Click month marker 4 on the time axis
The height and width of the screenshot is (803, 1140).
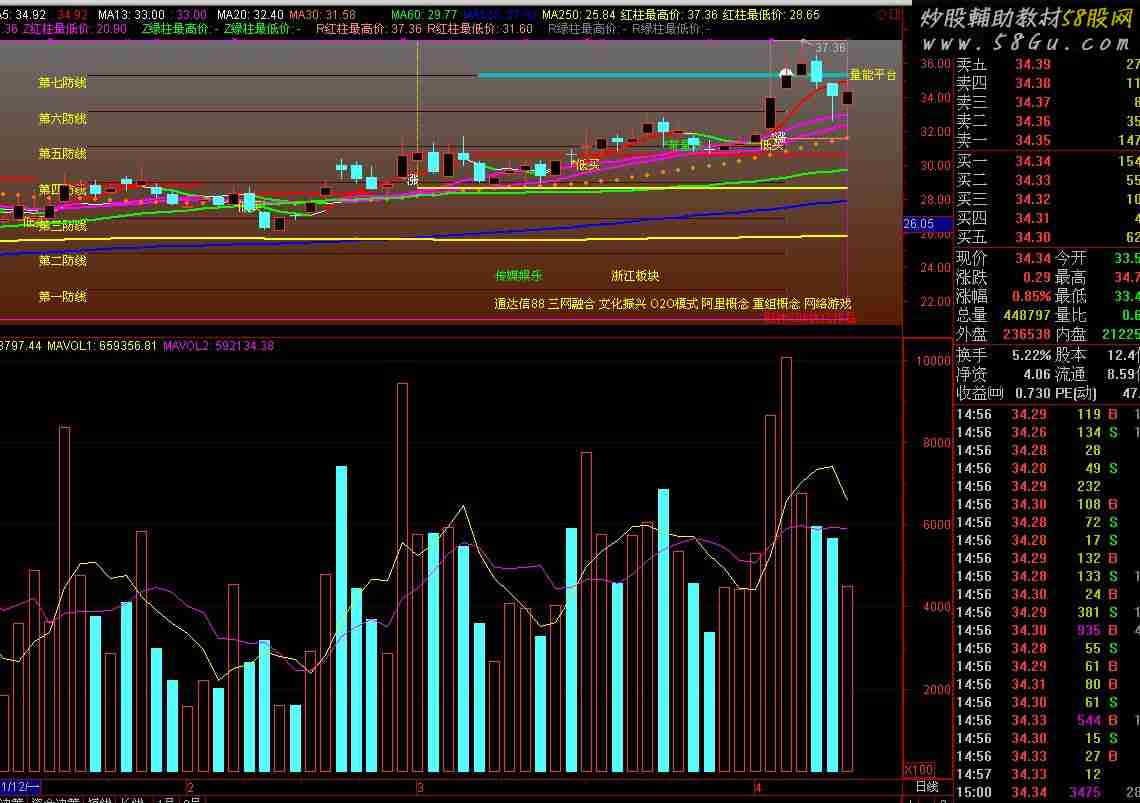tap(758, 788)
